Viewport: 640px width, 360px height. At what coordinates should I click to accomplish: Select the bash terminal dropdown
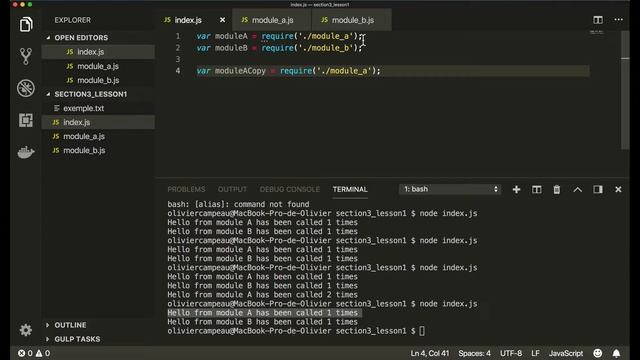[450, 189]
